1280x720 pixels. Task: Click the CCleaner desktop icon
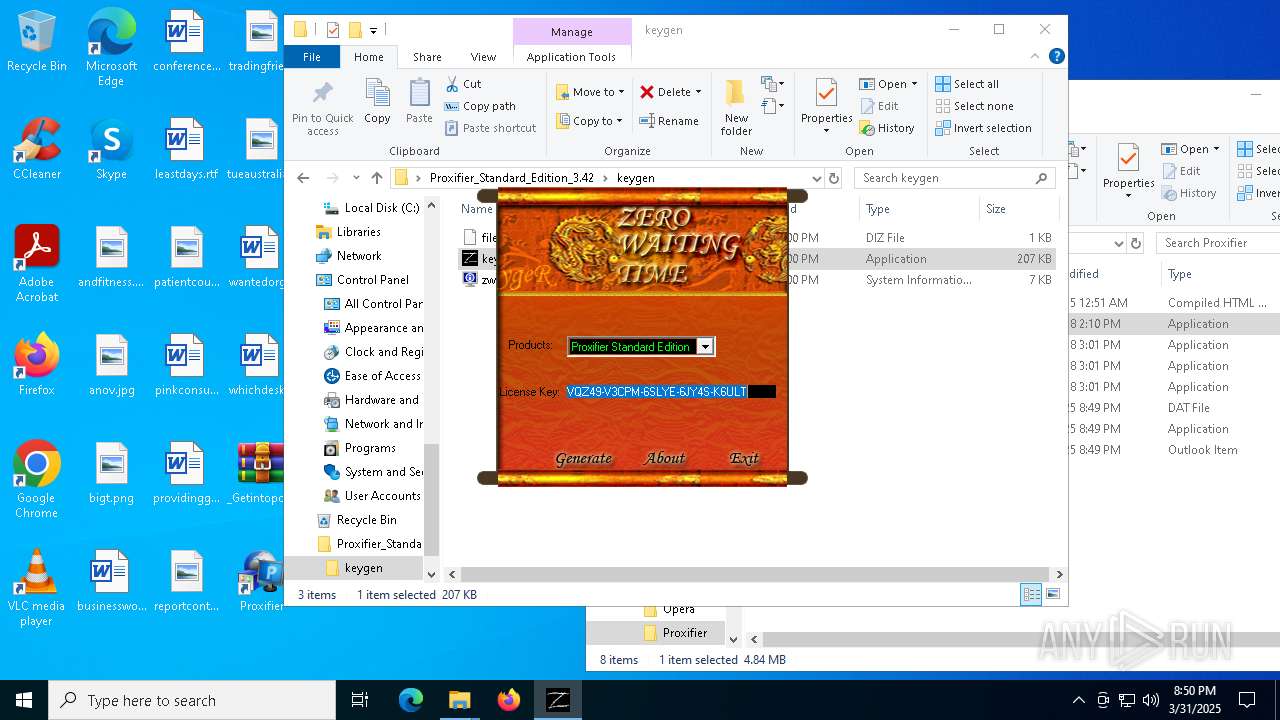coord(37,150)
